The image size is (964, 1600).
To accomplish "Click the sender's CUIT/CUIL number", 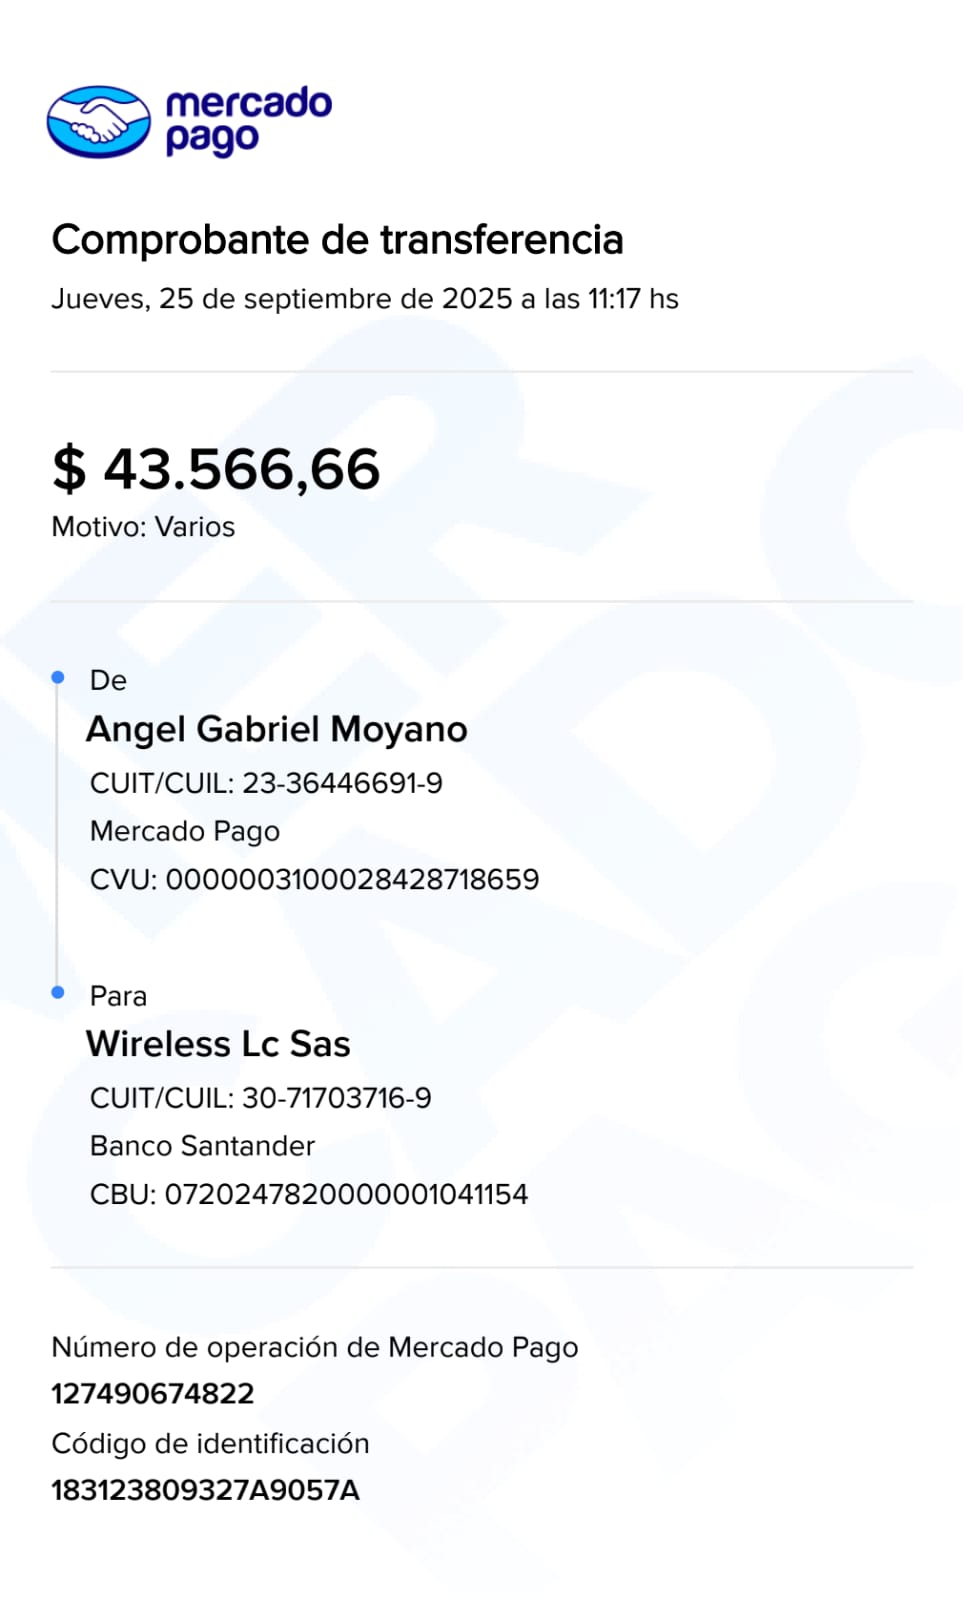I will [x=342, y=783].
